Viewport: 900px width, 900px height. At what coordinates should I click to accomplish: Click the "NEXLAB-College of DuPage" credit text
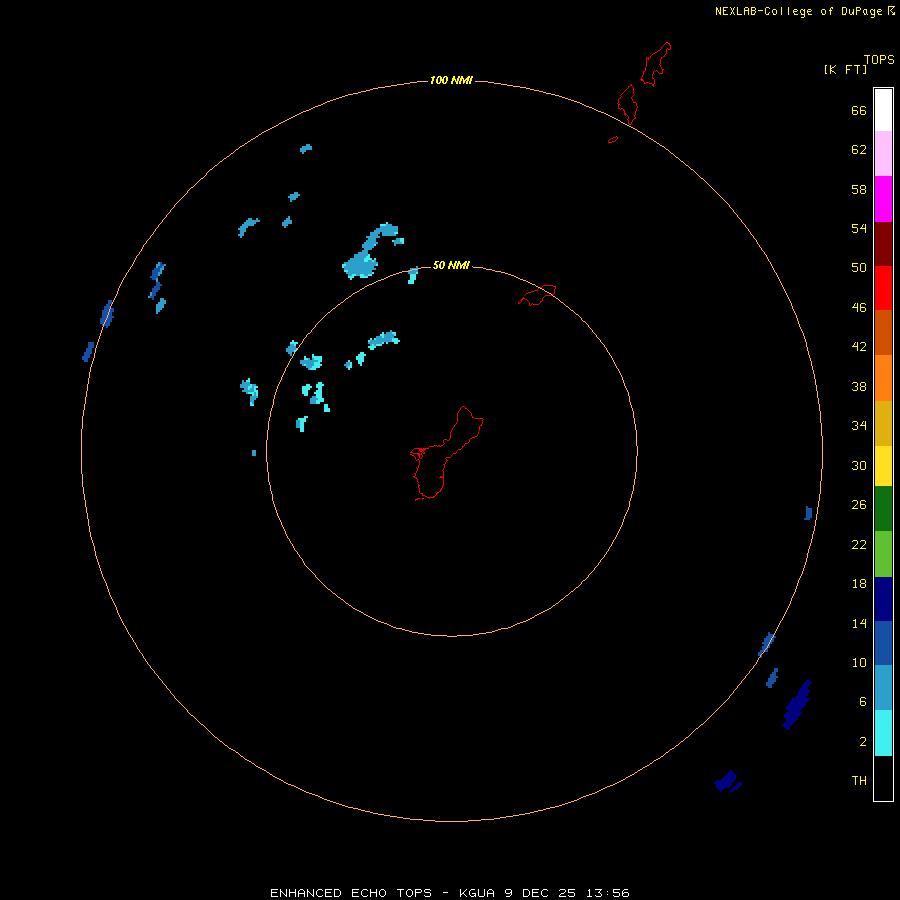click(x=798, y=11)
